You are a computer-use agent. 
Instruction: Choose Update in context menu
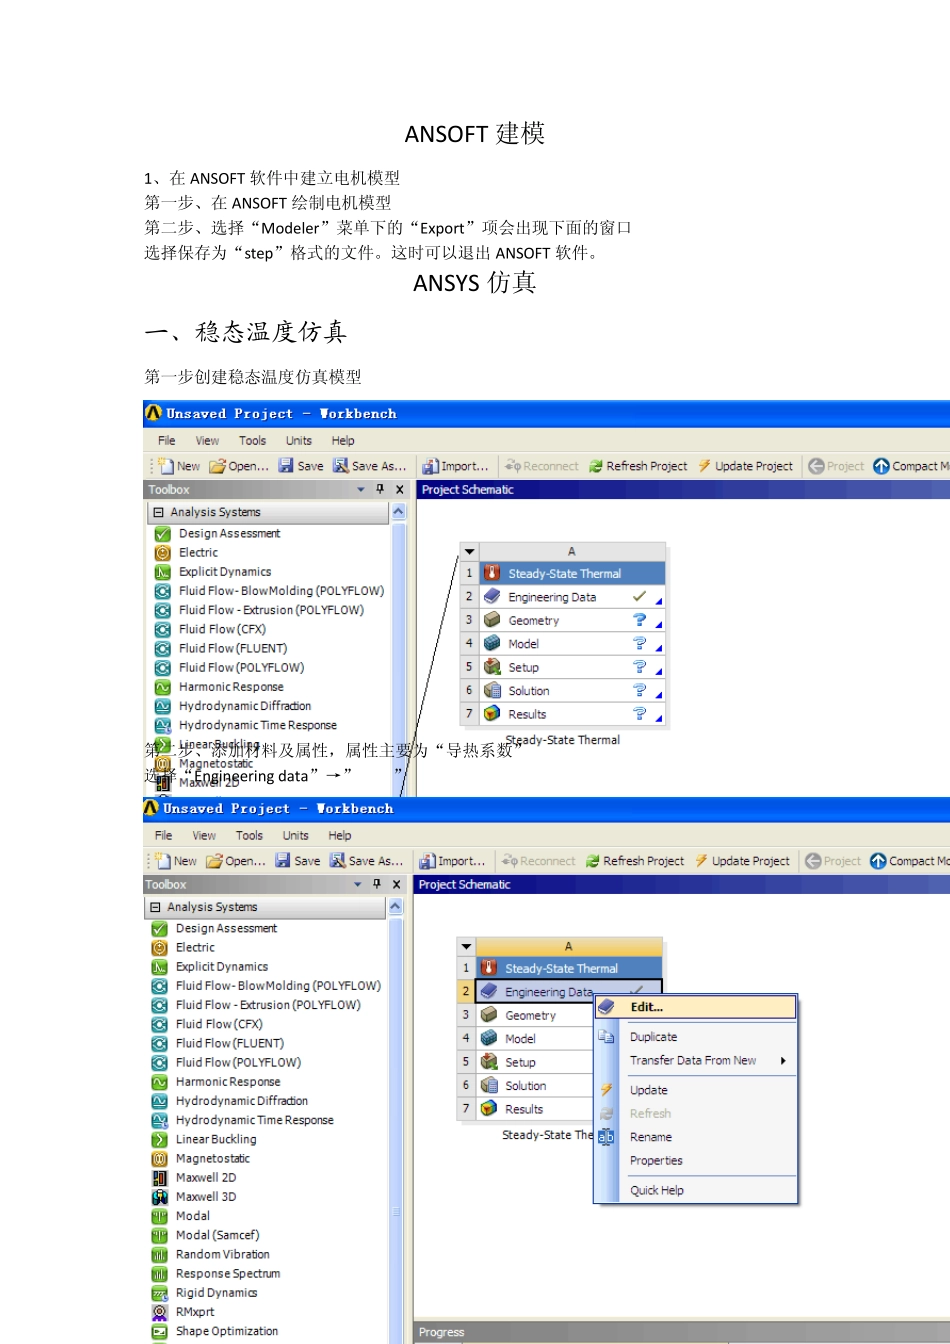coord(649,1090)
